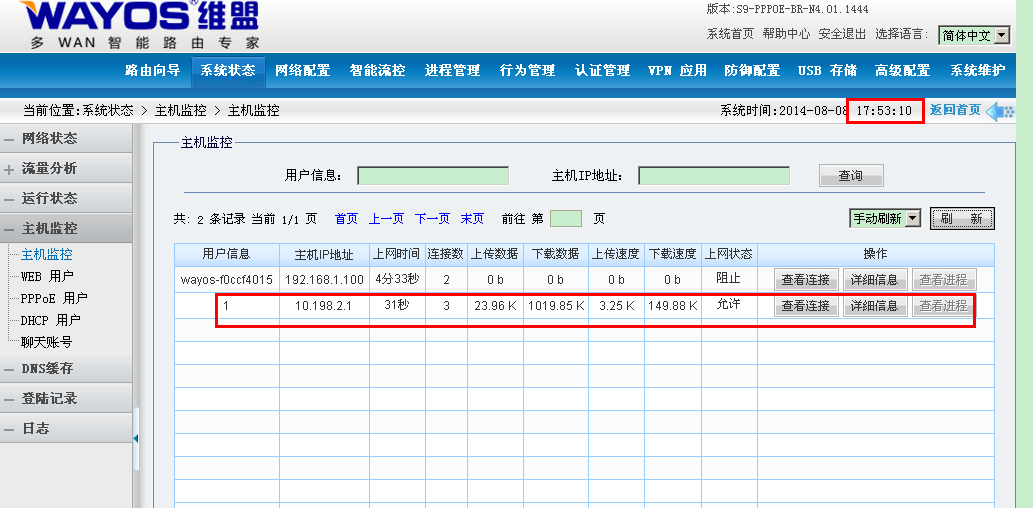Click the 刷新 refresh button
Screen dimensions: 1033x508
pos(961,219)
